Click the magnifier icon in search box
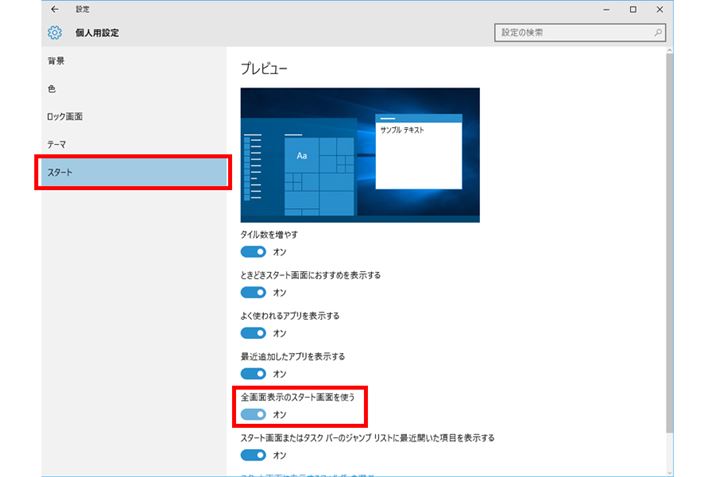Image resolution: width=715 pixels, height=477 pixels. [657, 33]
